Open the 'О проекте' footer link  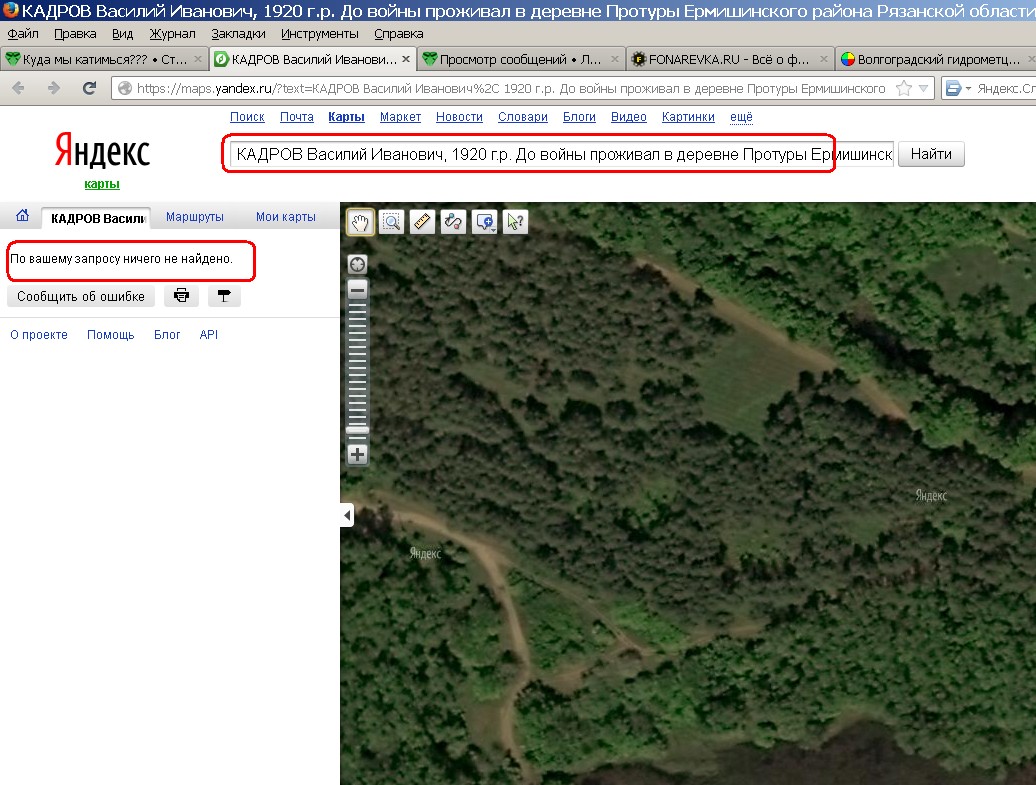39,334
